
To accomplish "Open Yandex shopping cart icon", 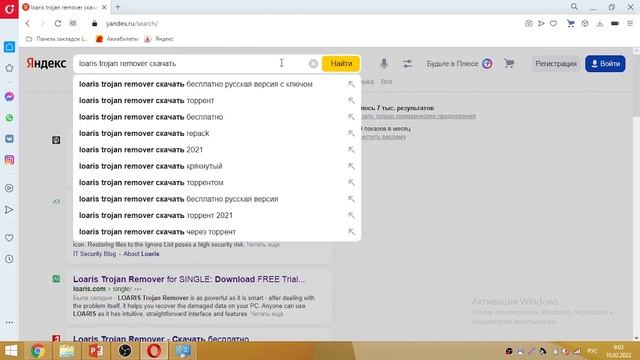I will [509, 64].
